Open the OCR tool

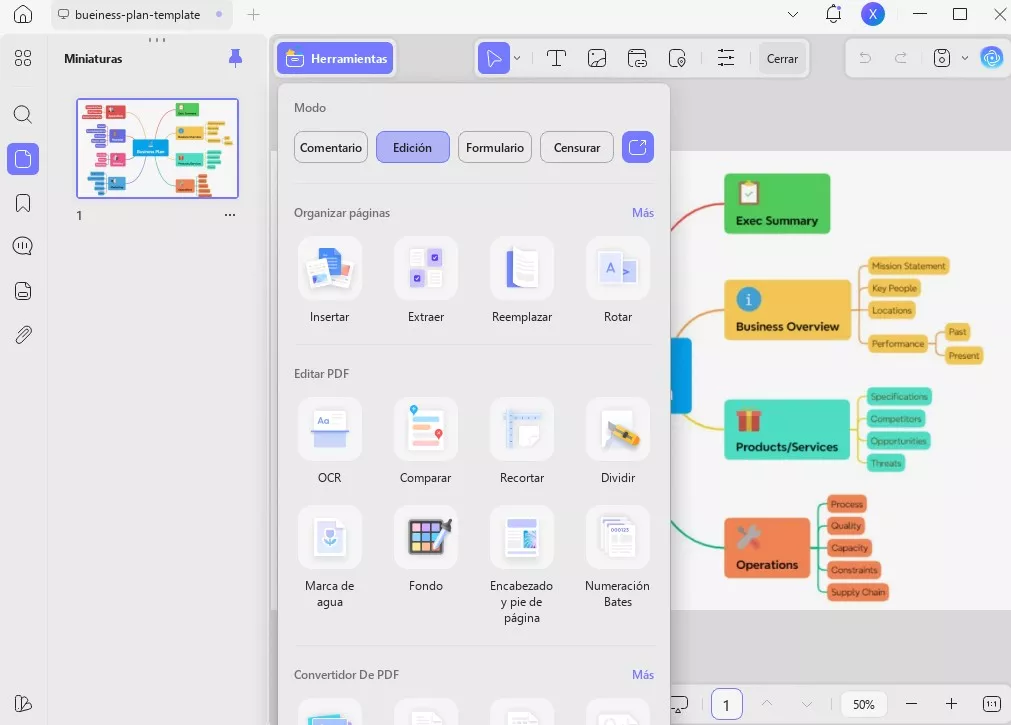click(329, 430)
